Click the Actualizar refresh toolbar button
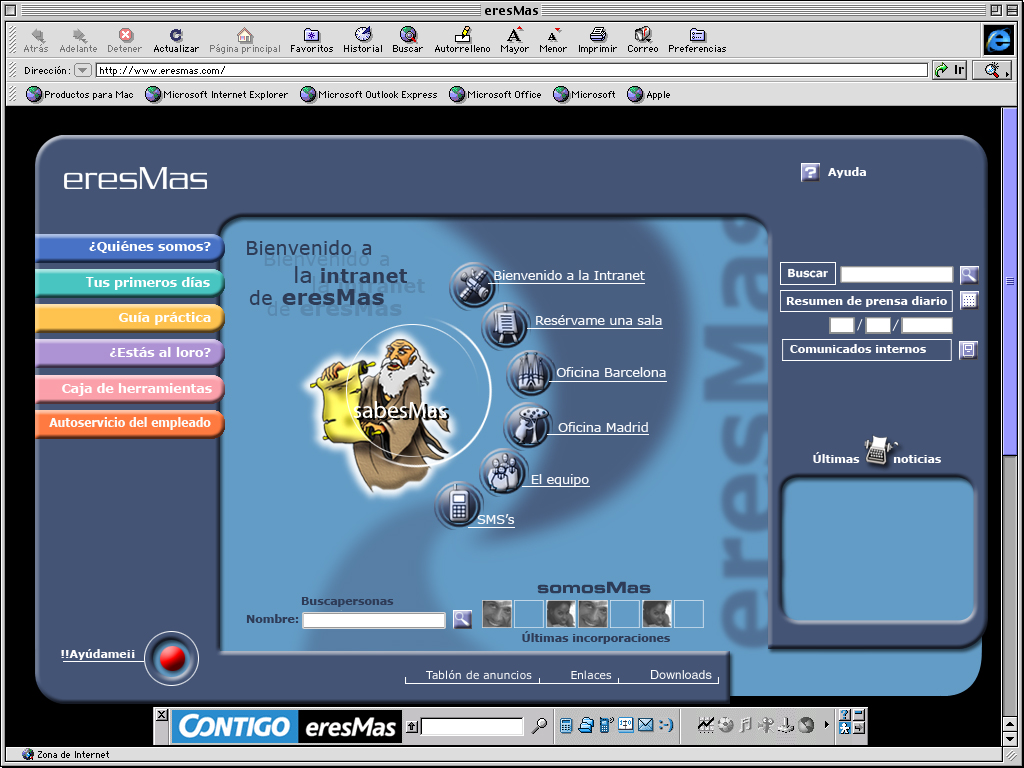 click(x=176, y=36)
